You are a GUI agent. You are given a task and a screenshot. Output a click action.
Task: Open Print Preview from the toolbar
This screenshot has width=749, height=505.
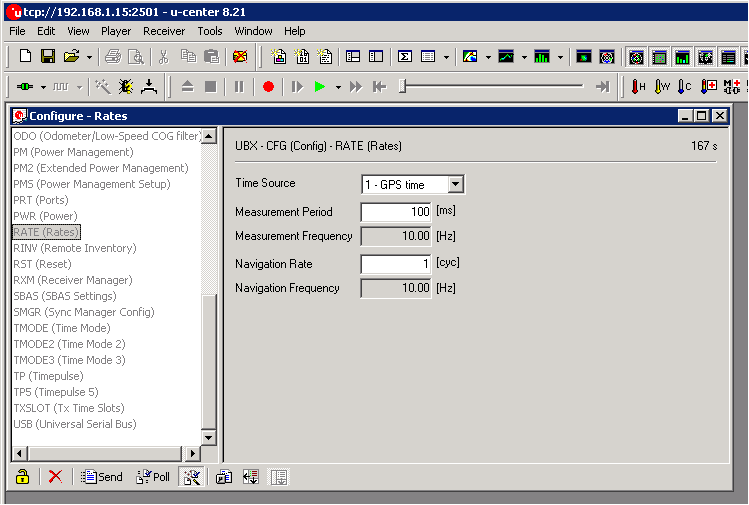point(136,56)
